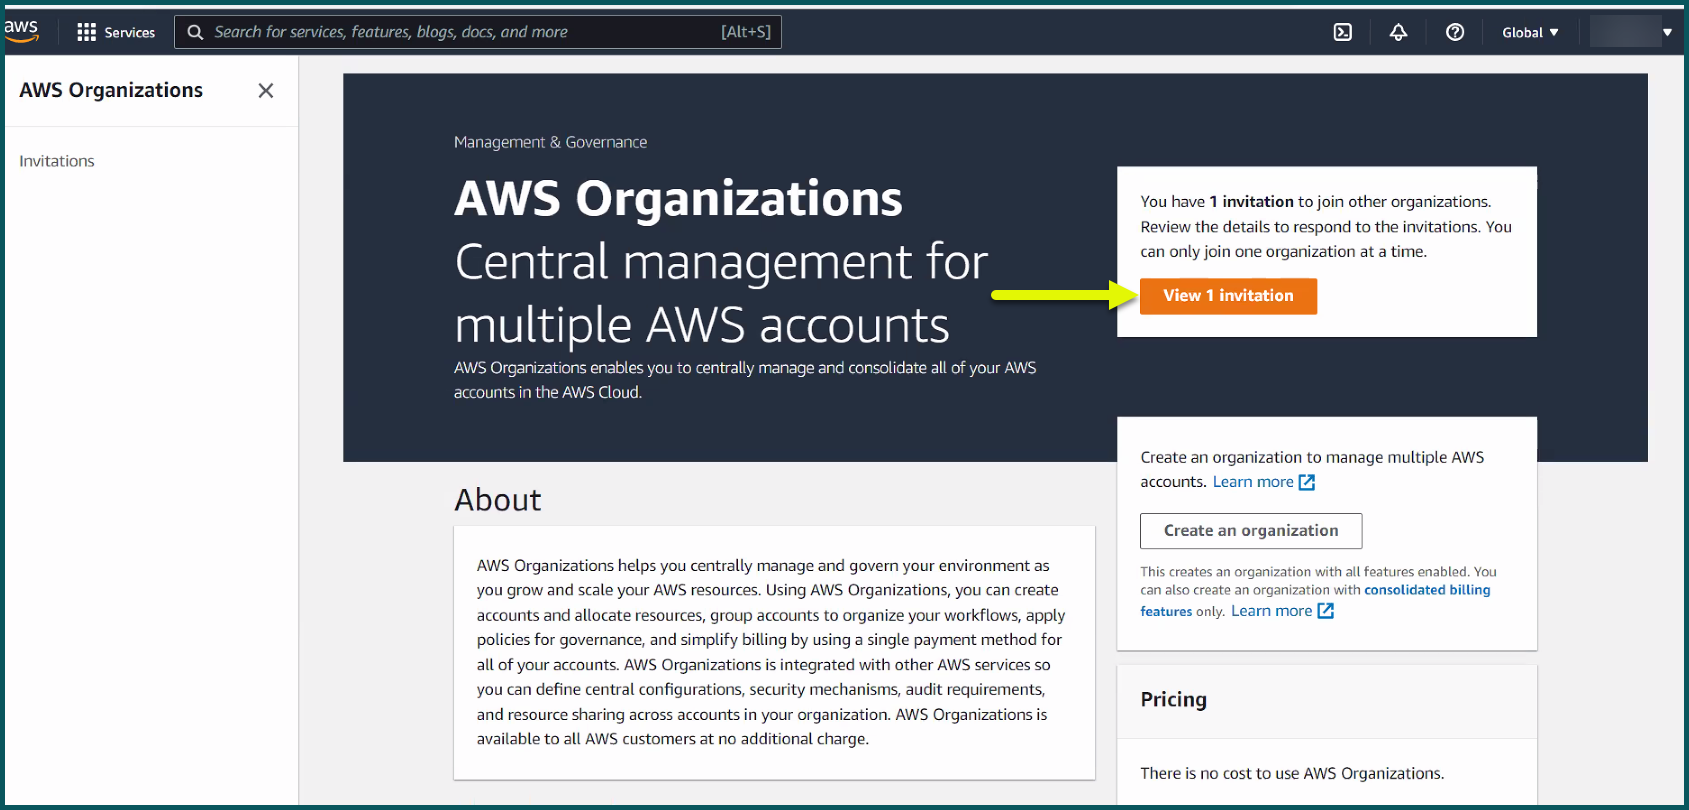This screenshot has height=810, width=1689.
Task: Close the AWS Organizations side panel
Action: (x=266, y=91)
